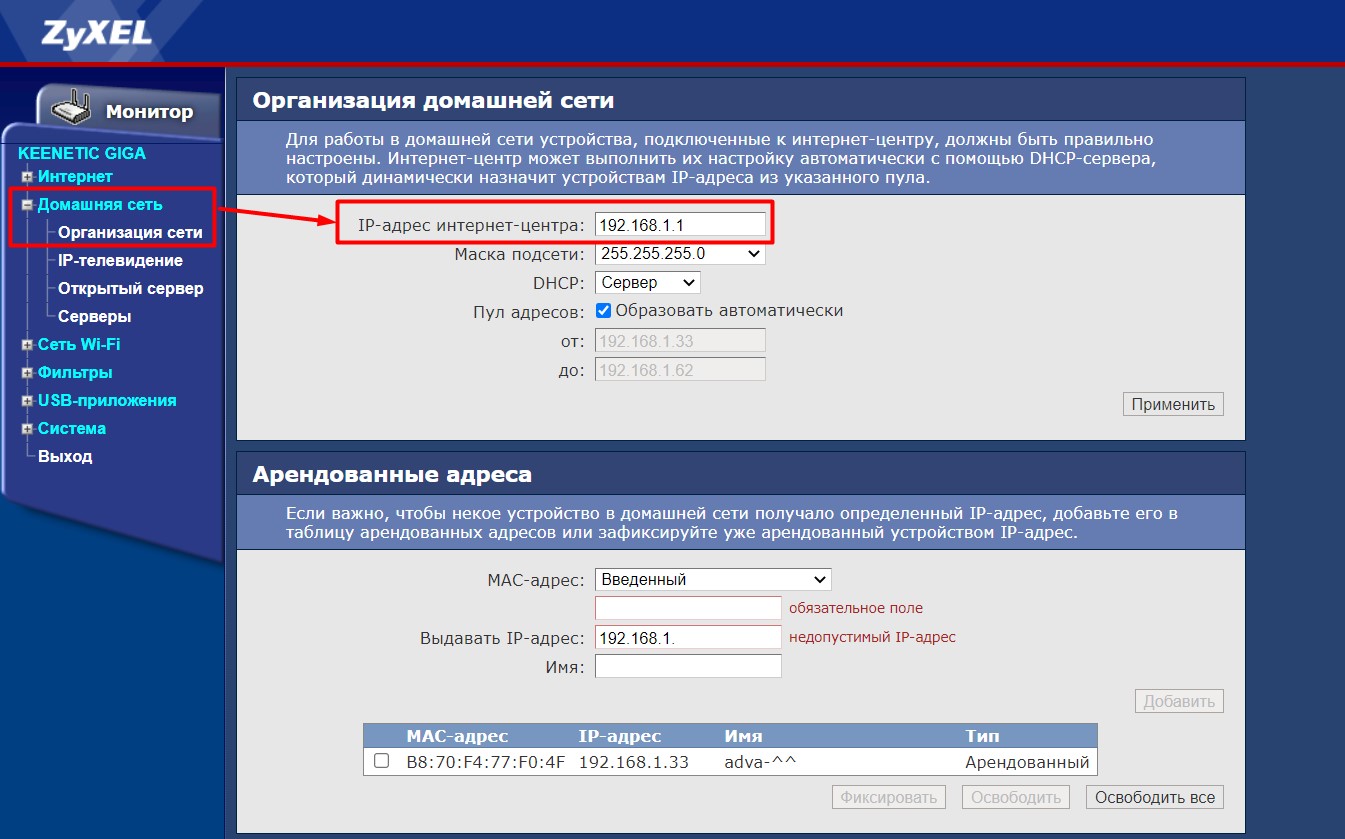
Task: Expand the Интернет tree node
Action: tap(28, 177)
